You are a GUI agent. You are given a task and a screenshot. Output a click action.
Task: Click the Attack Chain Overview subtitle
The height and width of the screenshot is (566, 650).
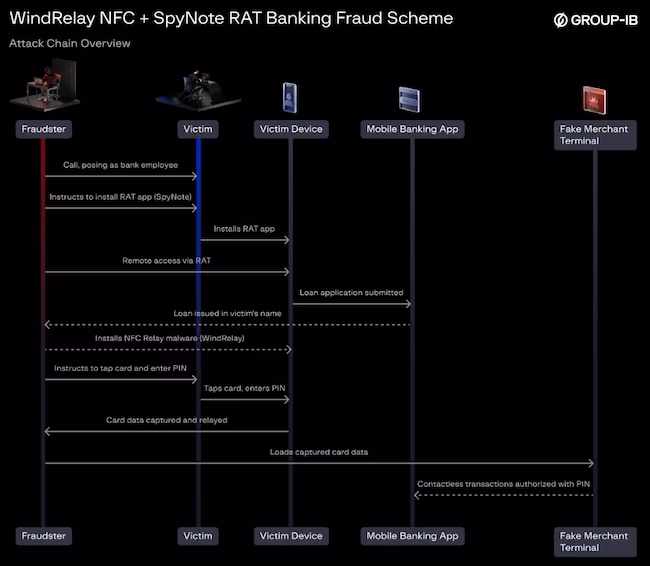pos(70,43)
